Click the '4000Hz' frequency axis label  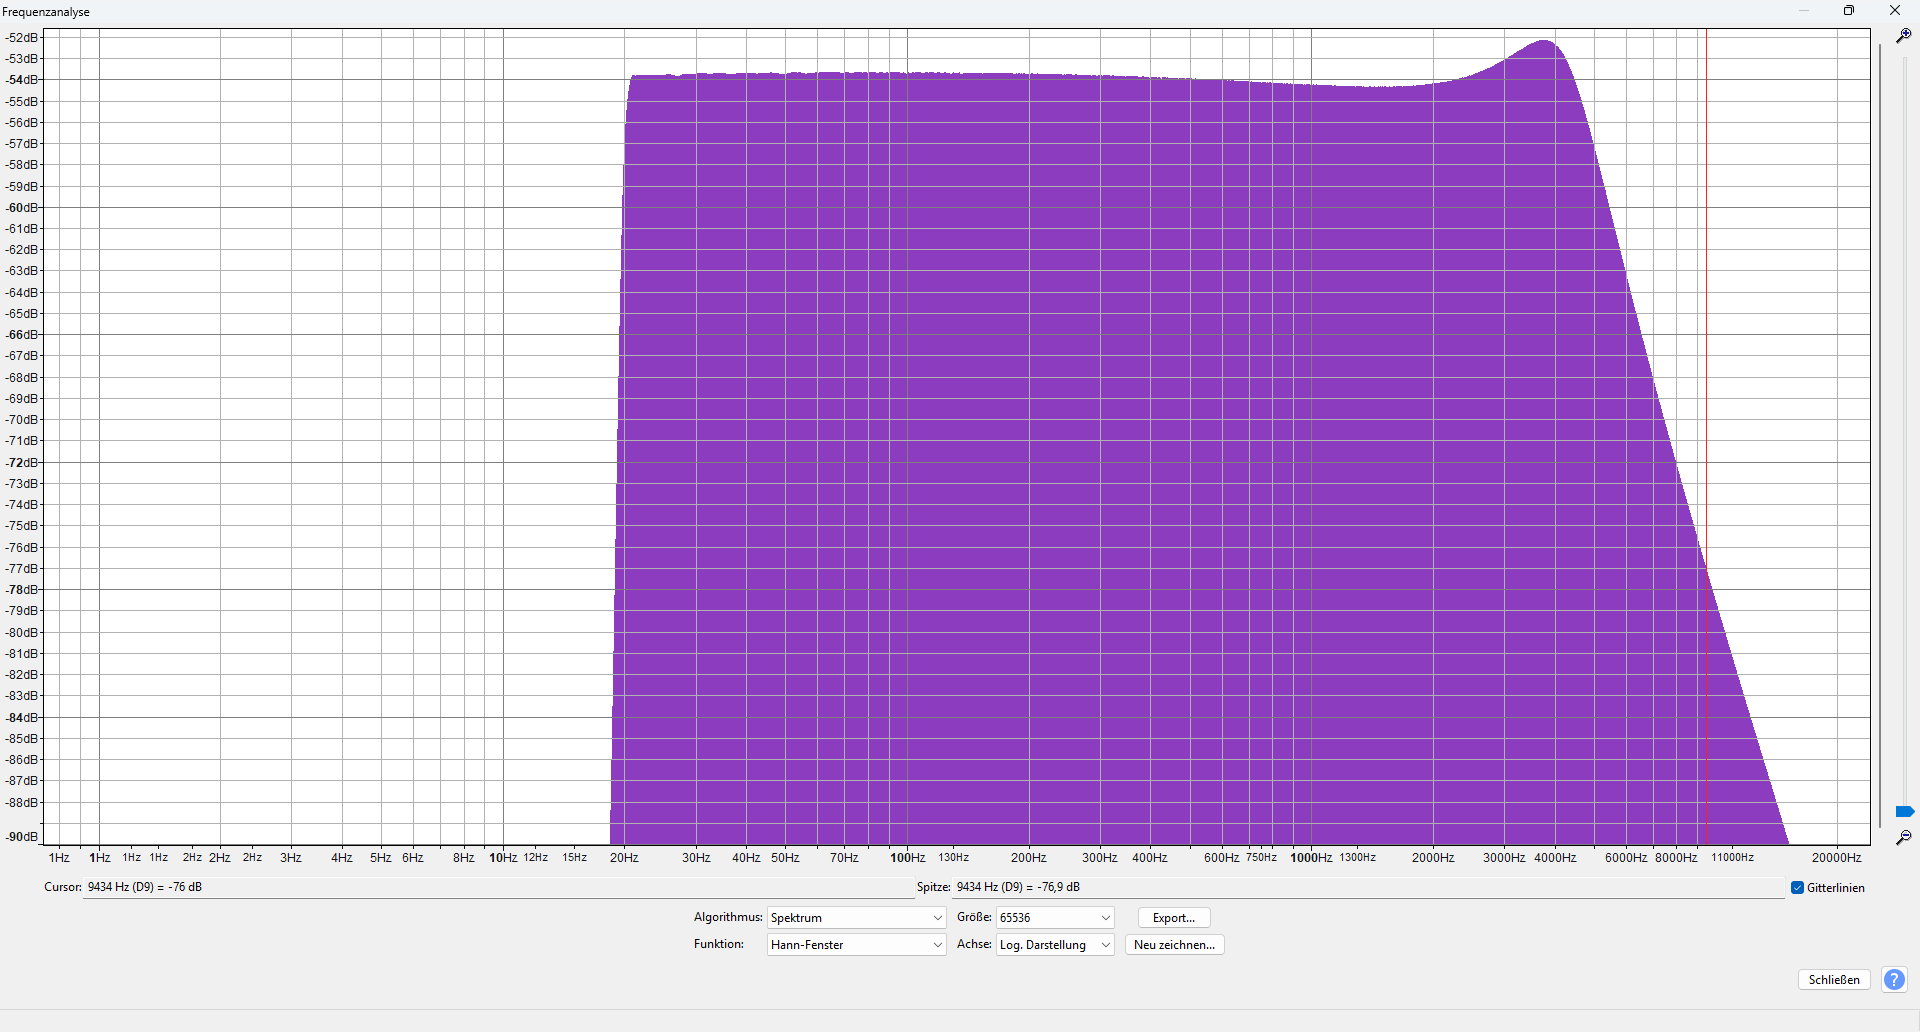1555,858
